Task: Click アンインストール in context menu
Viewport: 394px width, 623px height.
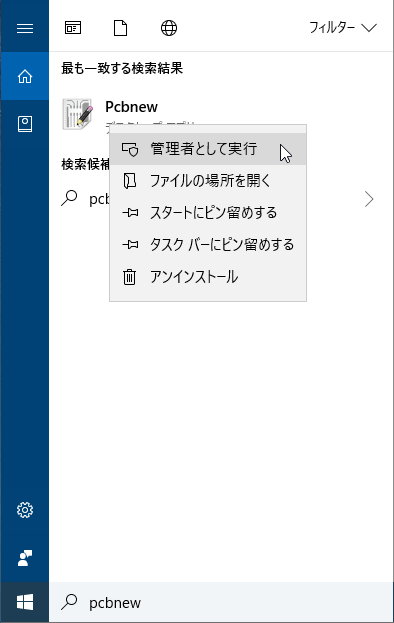Action: [208, 277]
